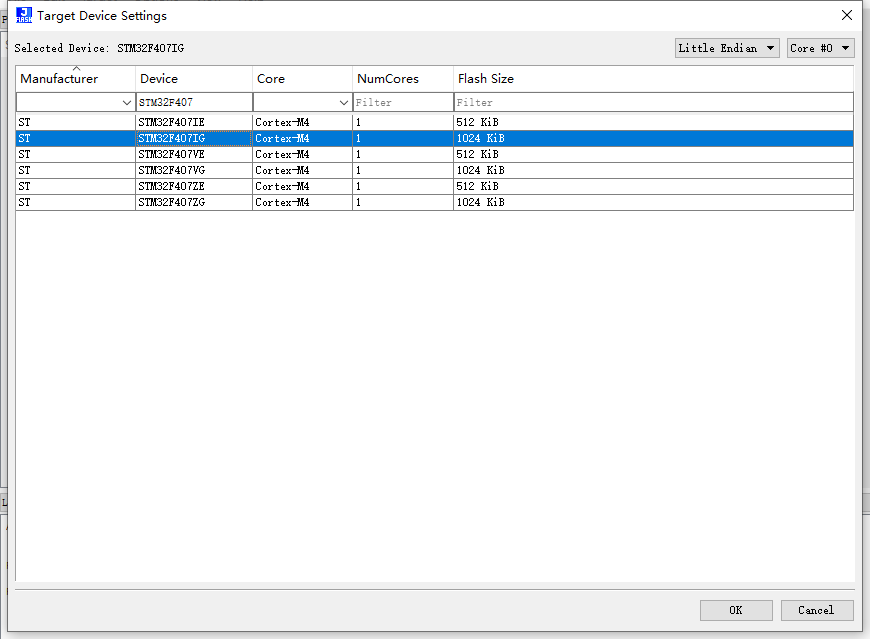Confirm selection with the OK button

click(x=736, y=610)
